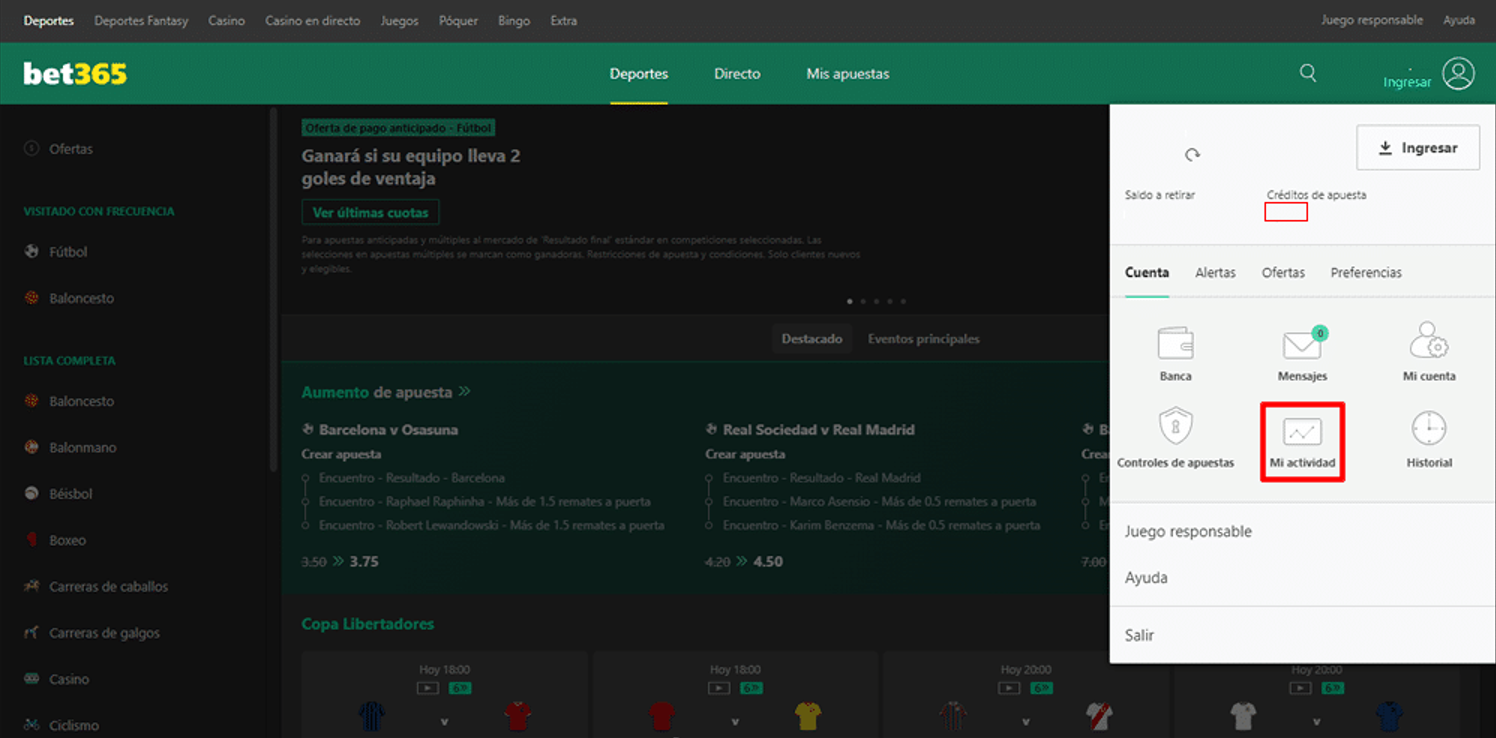Open Mi cuenta settings icon

[x=1429, y=341]
